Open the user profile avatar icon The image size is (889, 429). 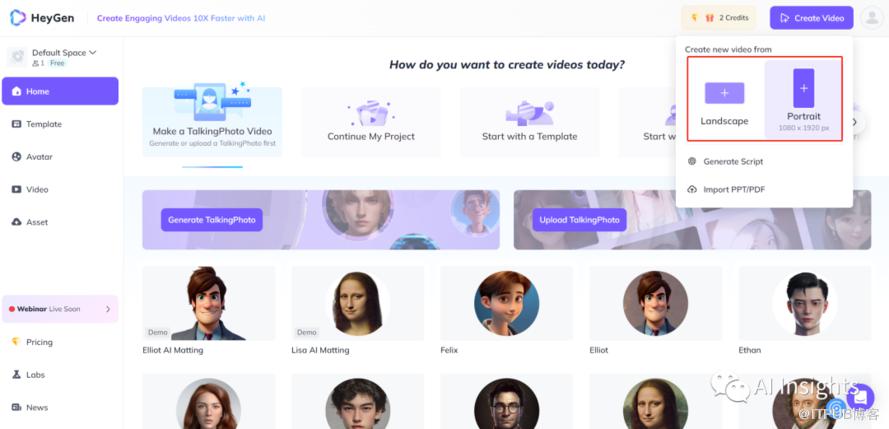coord(871,18)
